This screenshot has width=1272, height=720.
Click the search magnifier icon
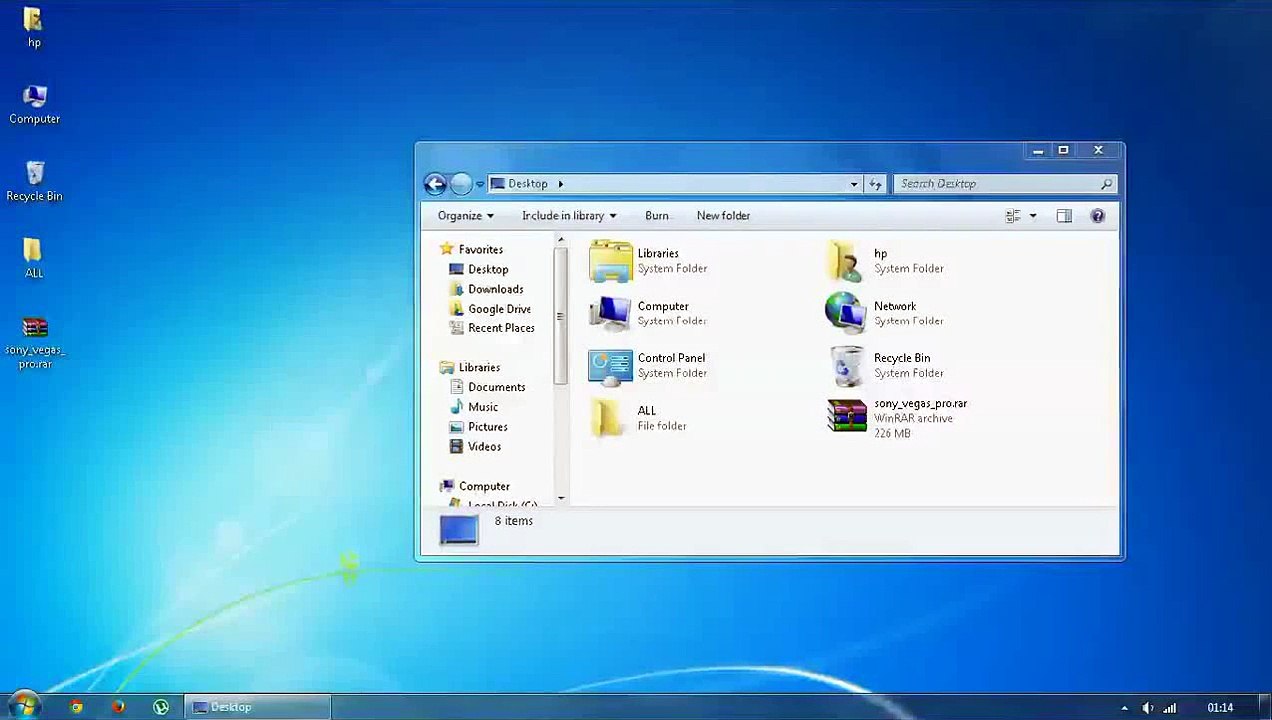[x=1106, y=184]
